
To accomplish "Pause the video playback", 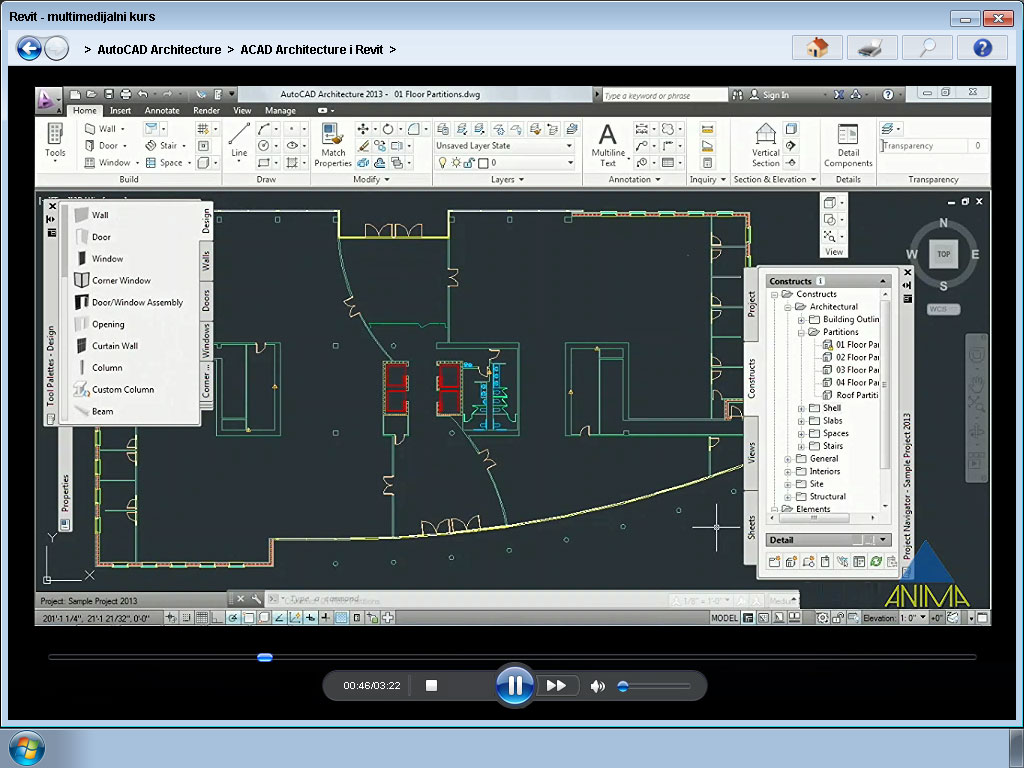I will coord(514,685).
